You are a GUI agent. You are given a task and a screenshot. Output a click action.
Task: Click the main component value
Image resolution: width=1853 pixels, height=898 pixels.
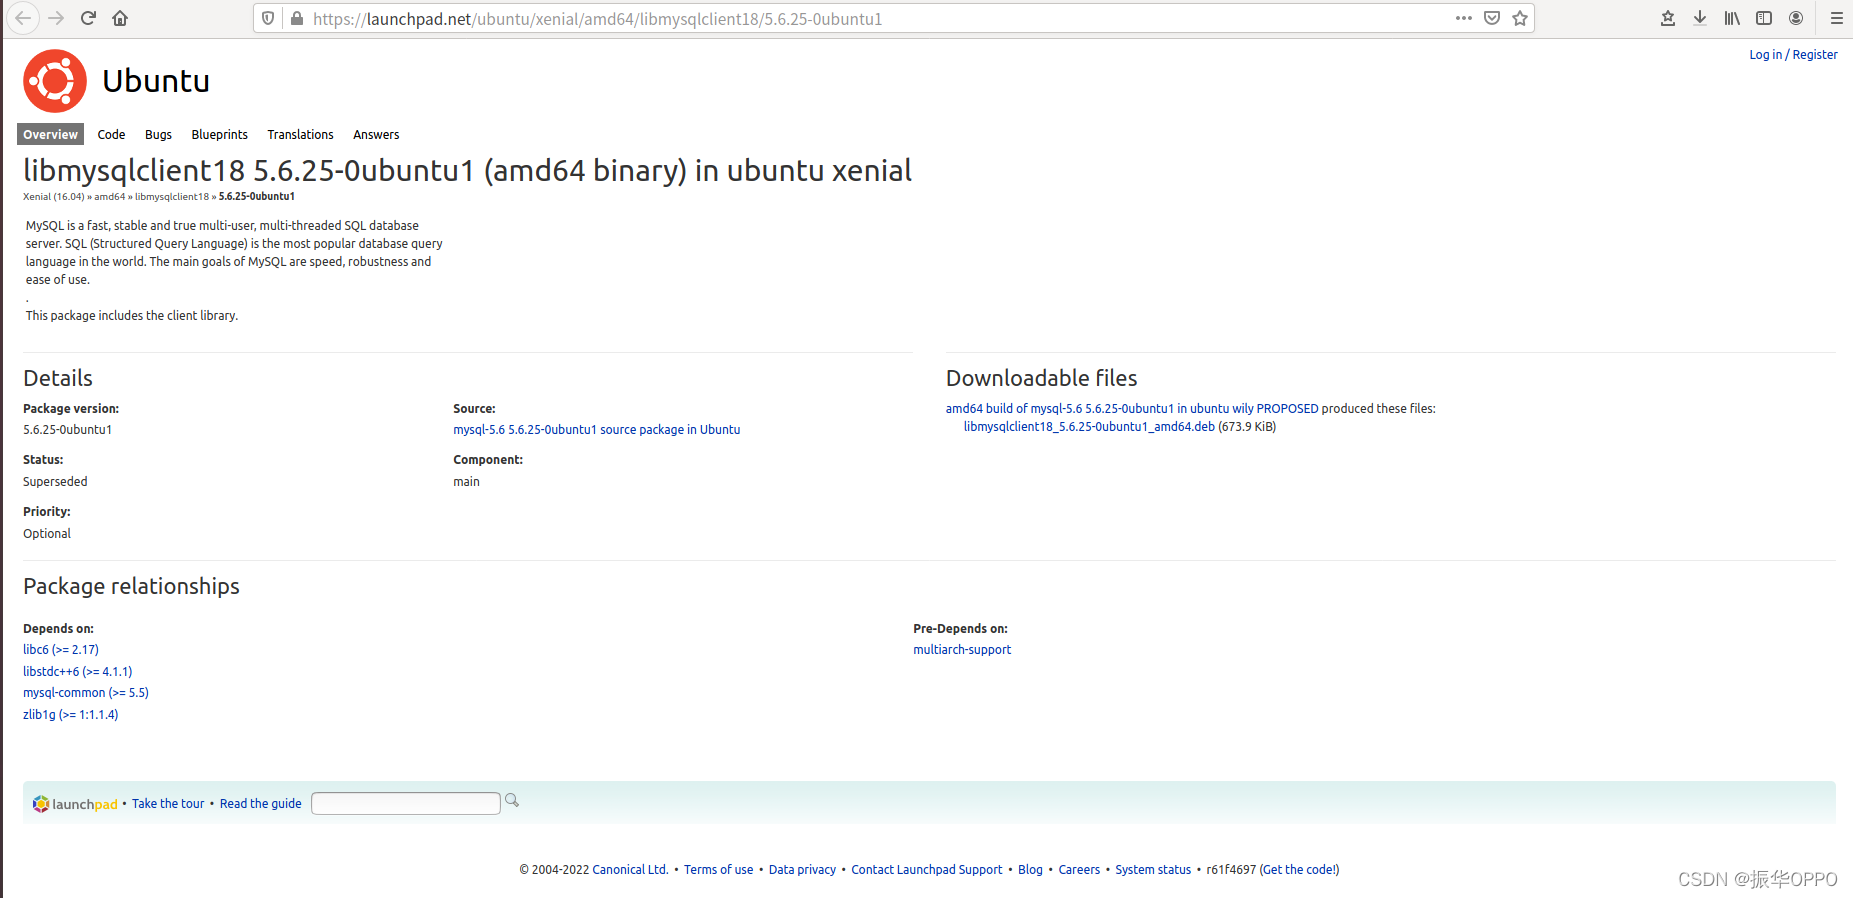(x=466, y=482)
